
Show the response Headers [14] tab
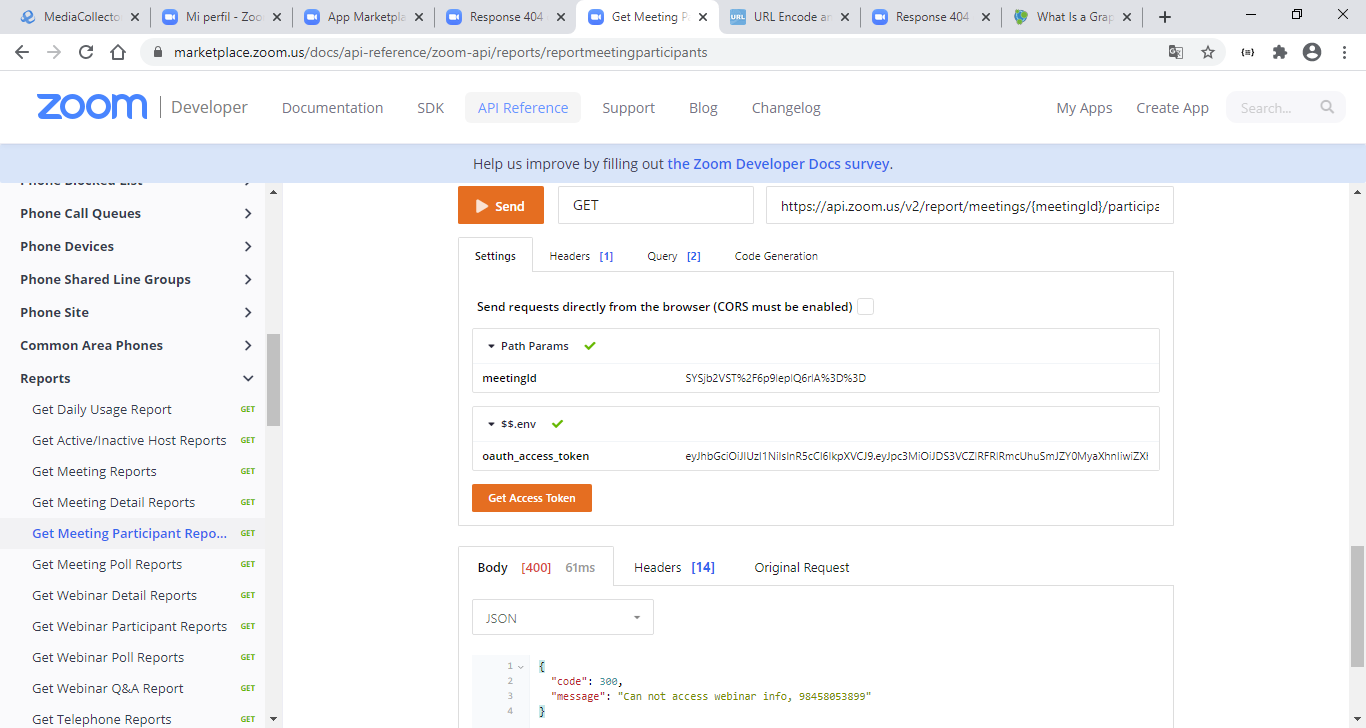pyautogui.click(x=674, y=567)
